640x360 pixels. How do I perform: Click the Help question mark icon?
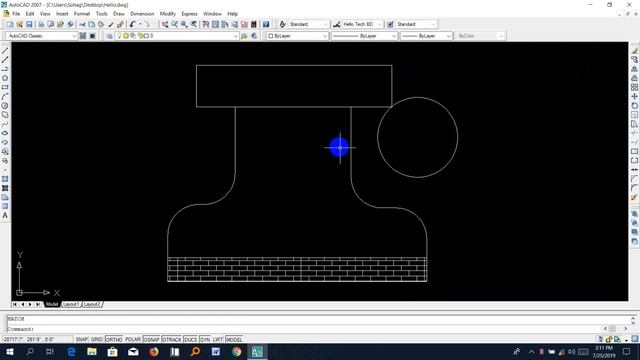tap(266, 24)
